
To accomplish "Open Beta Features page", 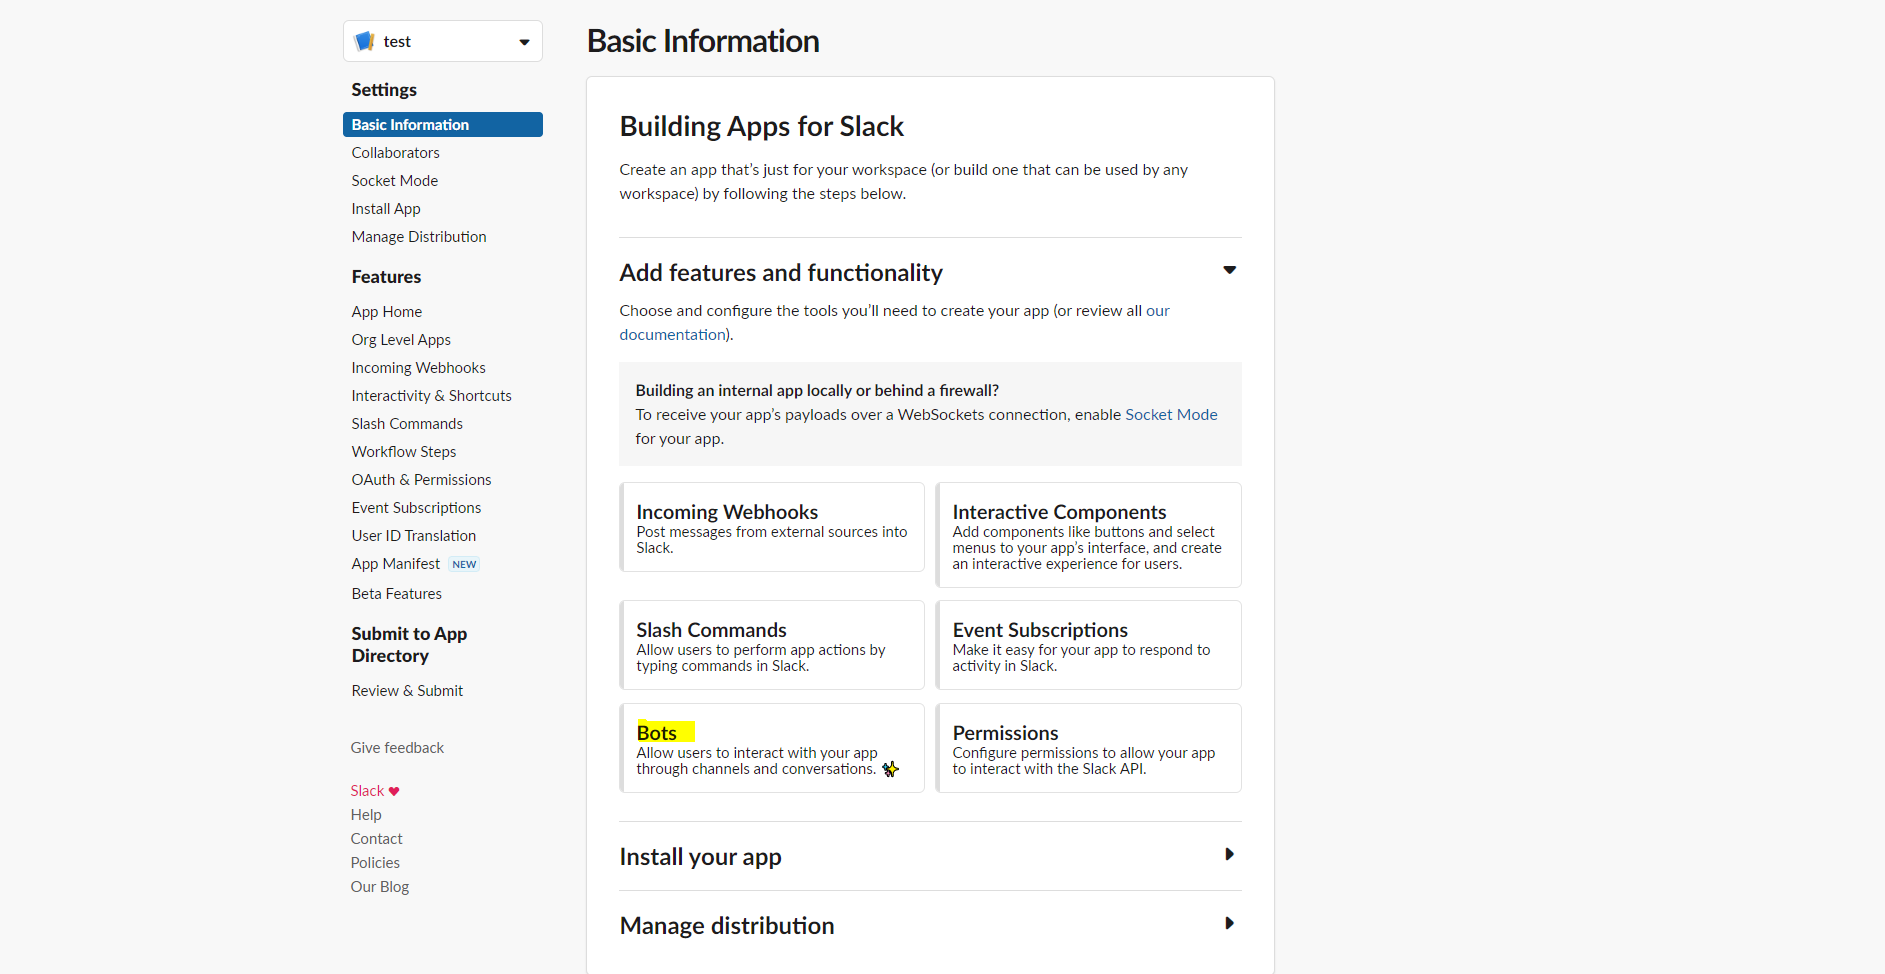I will pyautogui.click(x=396, y=593).
